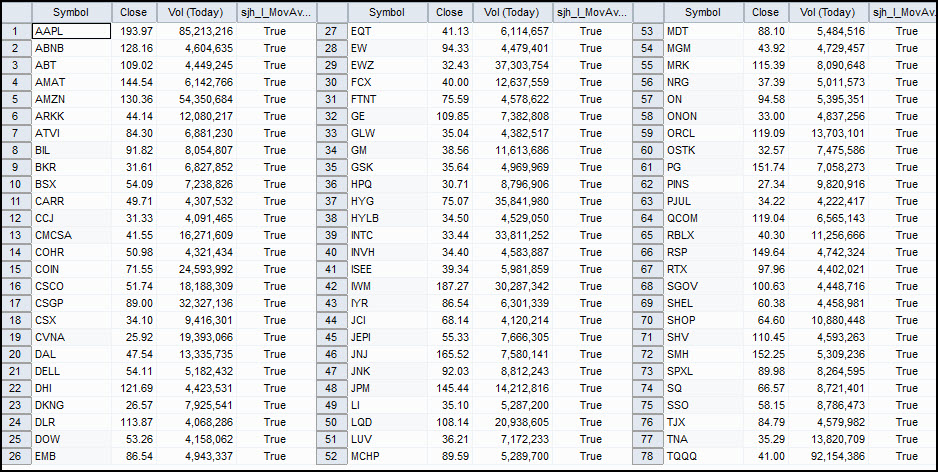938x472 pixels.
Task: Click the FTNT symbol cell
Action: (387, 99)
